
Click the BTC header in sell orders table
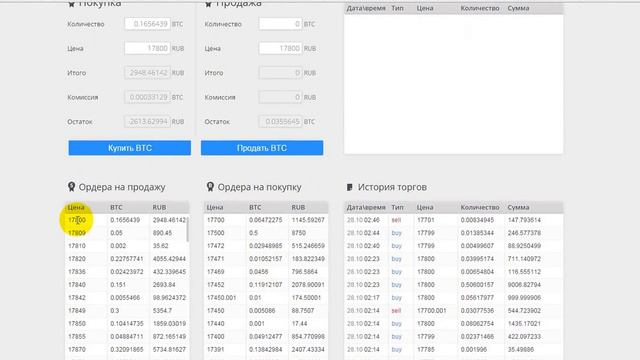tap(116, 207)
